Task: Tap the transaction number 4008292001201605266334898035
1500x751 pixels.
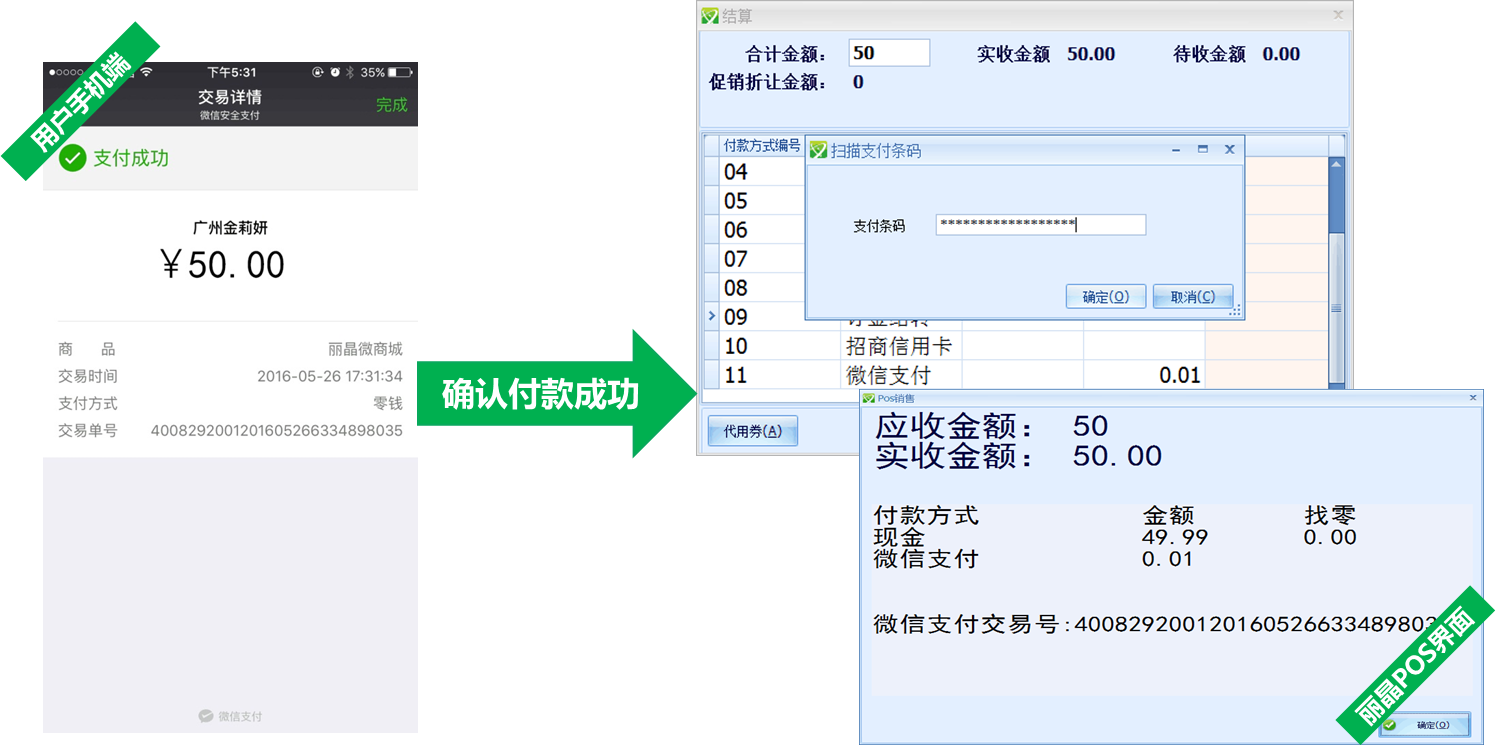Action: (x=277, y=431)
